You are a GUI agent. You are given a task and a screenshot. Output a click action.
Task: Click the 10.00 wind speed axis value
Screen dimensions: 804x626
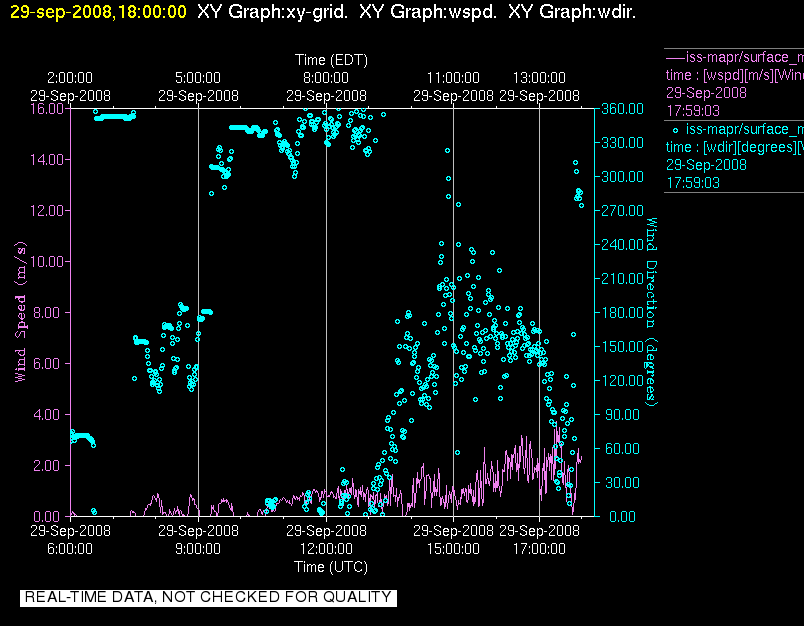[x=47, y=261]
